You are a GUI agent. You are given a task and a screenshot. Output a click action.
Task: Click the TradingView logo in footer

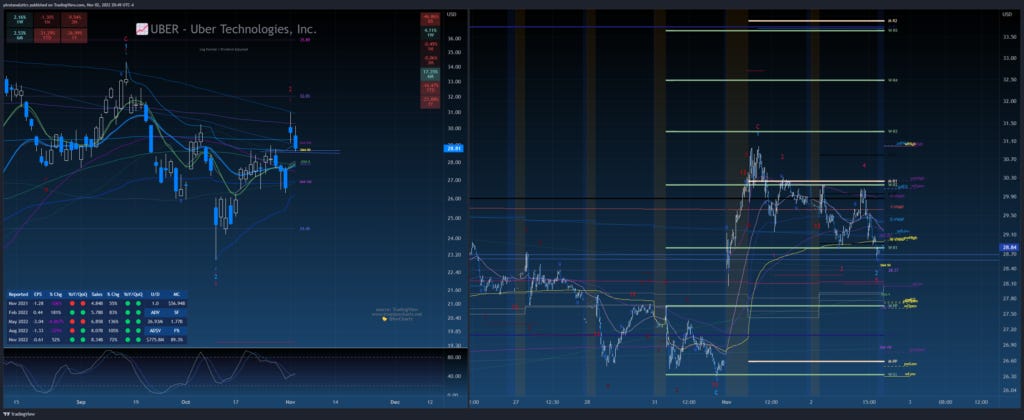(x=17, y=414)
